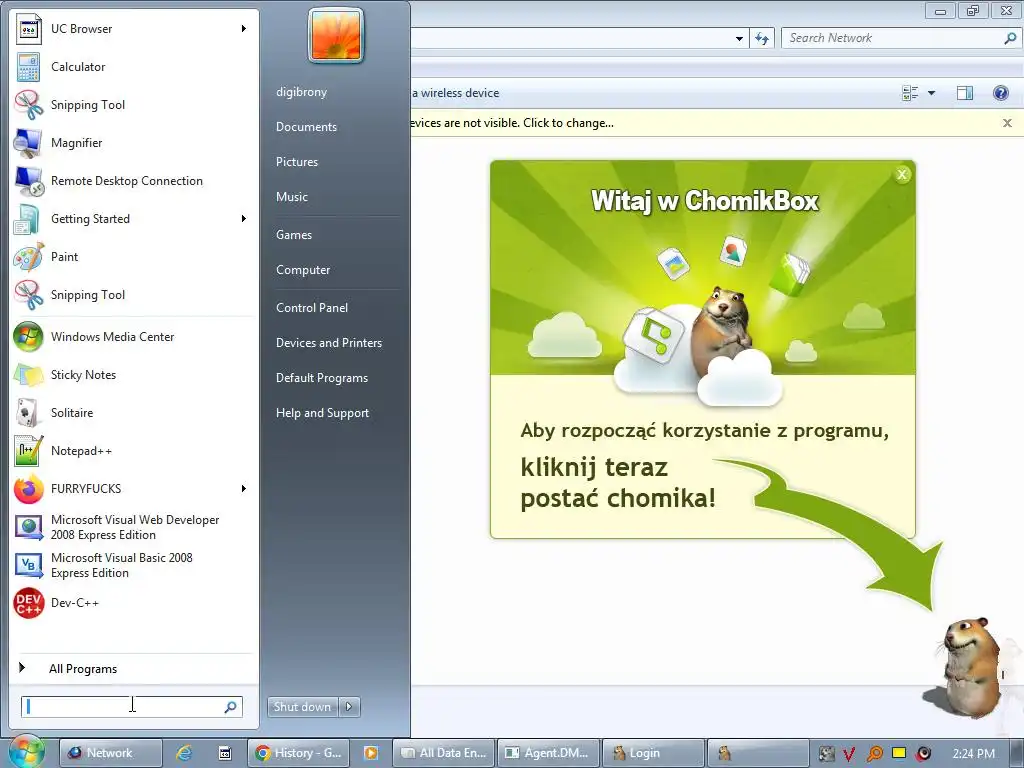Open the address bar history dropdown

click(x=739, y=39)
